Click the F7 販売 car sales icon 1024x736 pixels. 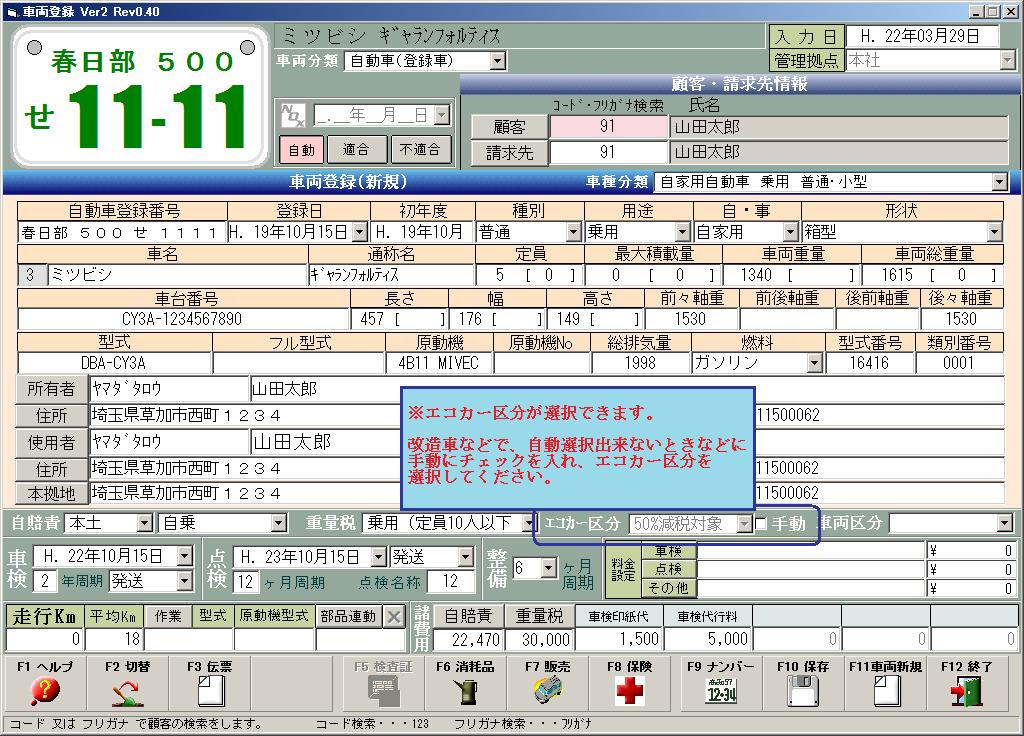click(x=547, y=690)
